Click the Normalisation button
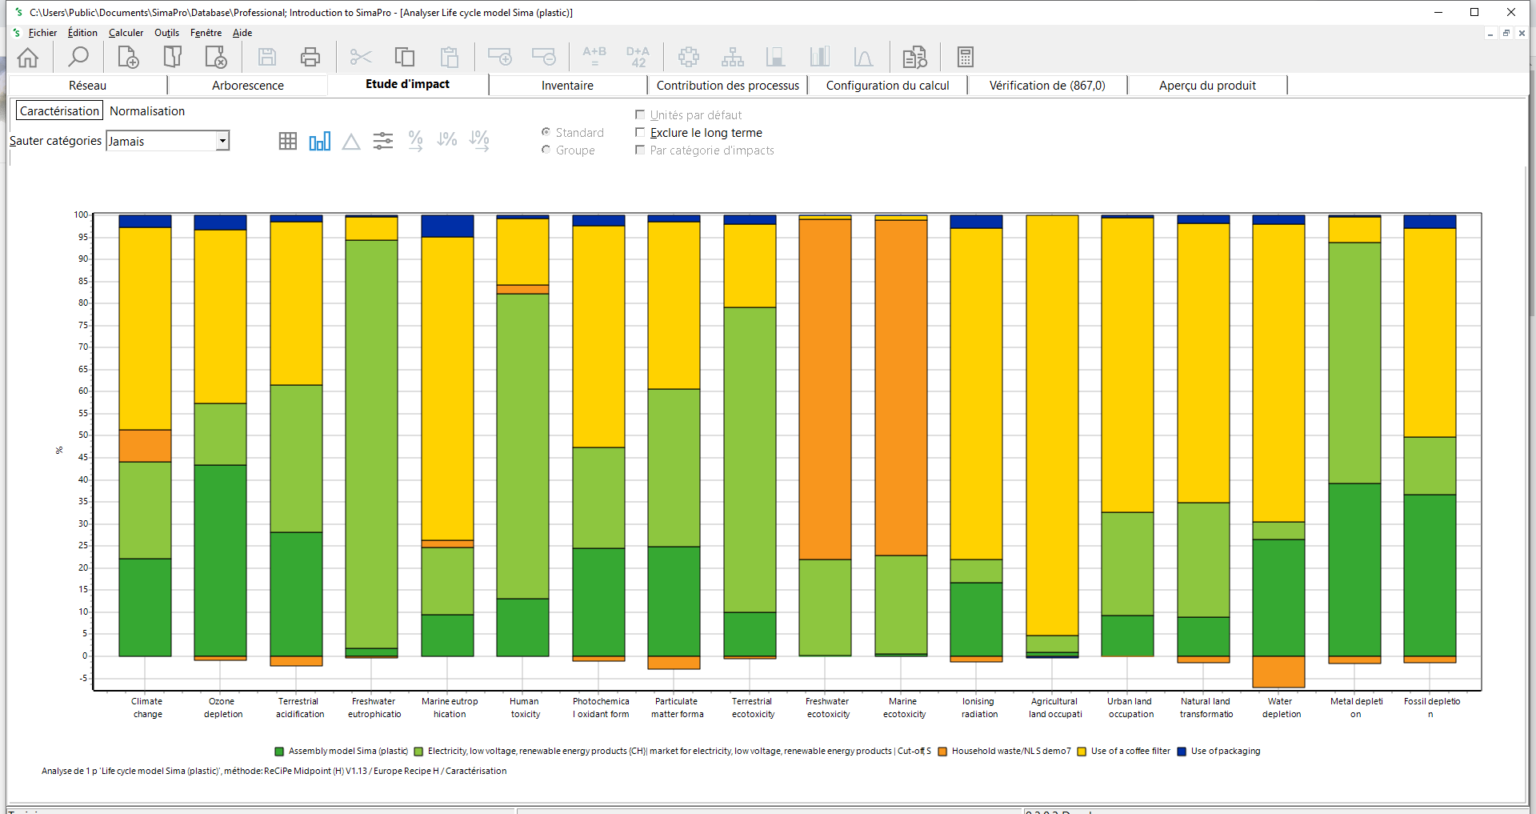The width and height of the screenshot is (1536, 814). 147,111
